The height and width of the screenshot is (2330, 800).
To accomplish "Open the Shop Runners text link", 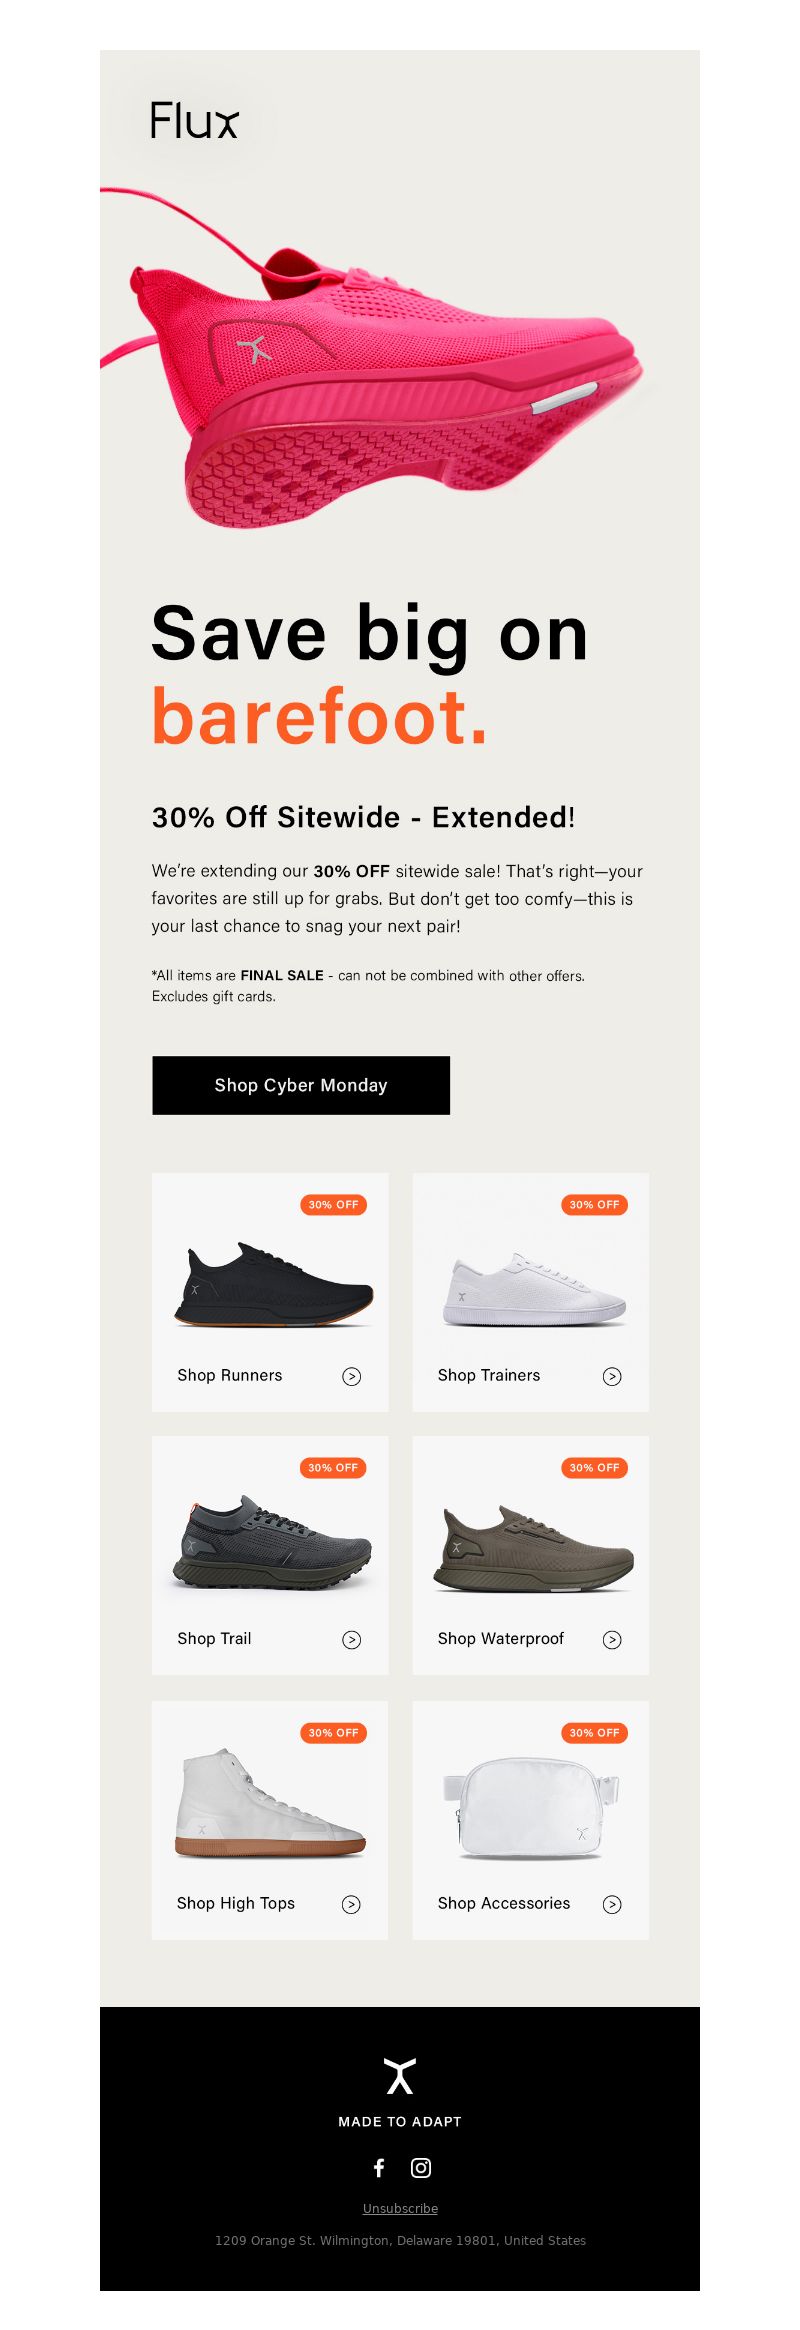I will coord(230,1375).
